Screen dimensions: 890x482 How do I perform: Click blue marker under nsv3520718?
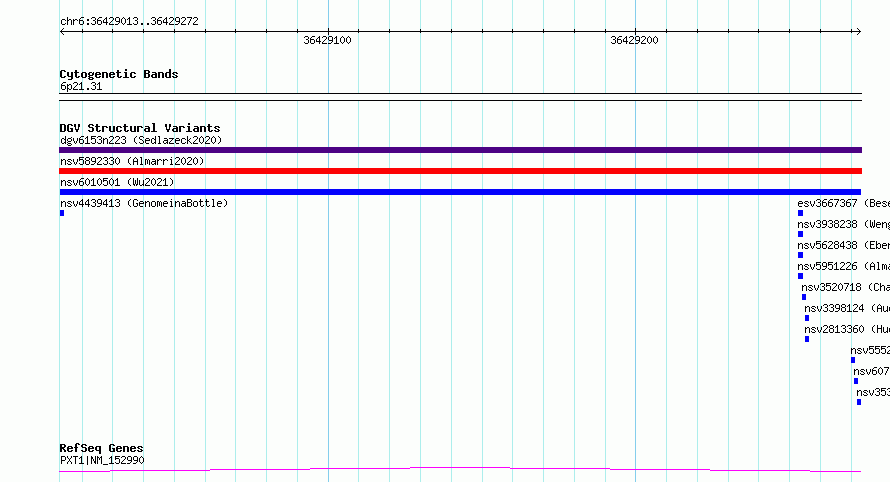(x=804, y=297)
